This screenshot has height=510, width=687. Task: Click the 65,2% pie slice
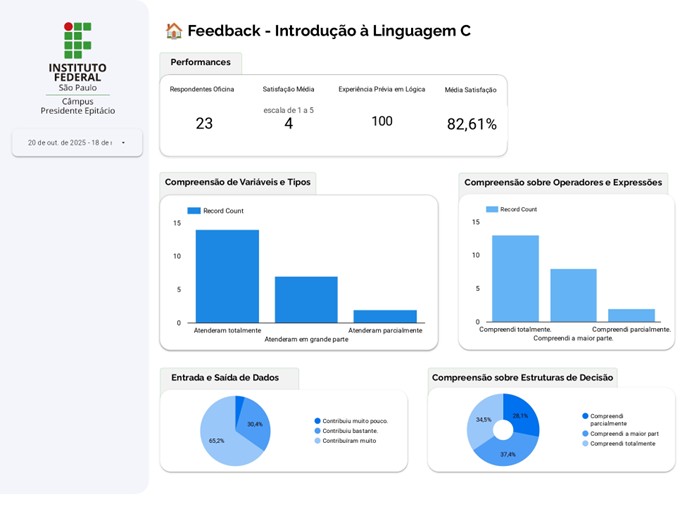(x=220, y=442)
